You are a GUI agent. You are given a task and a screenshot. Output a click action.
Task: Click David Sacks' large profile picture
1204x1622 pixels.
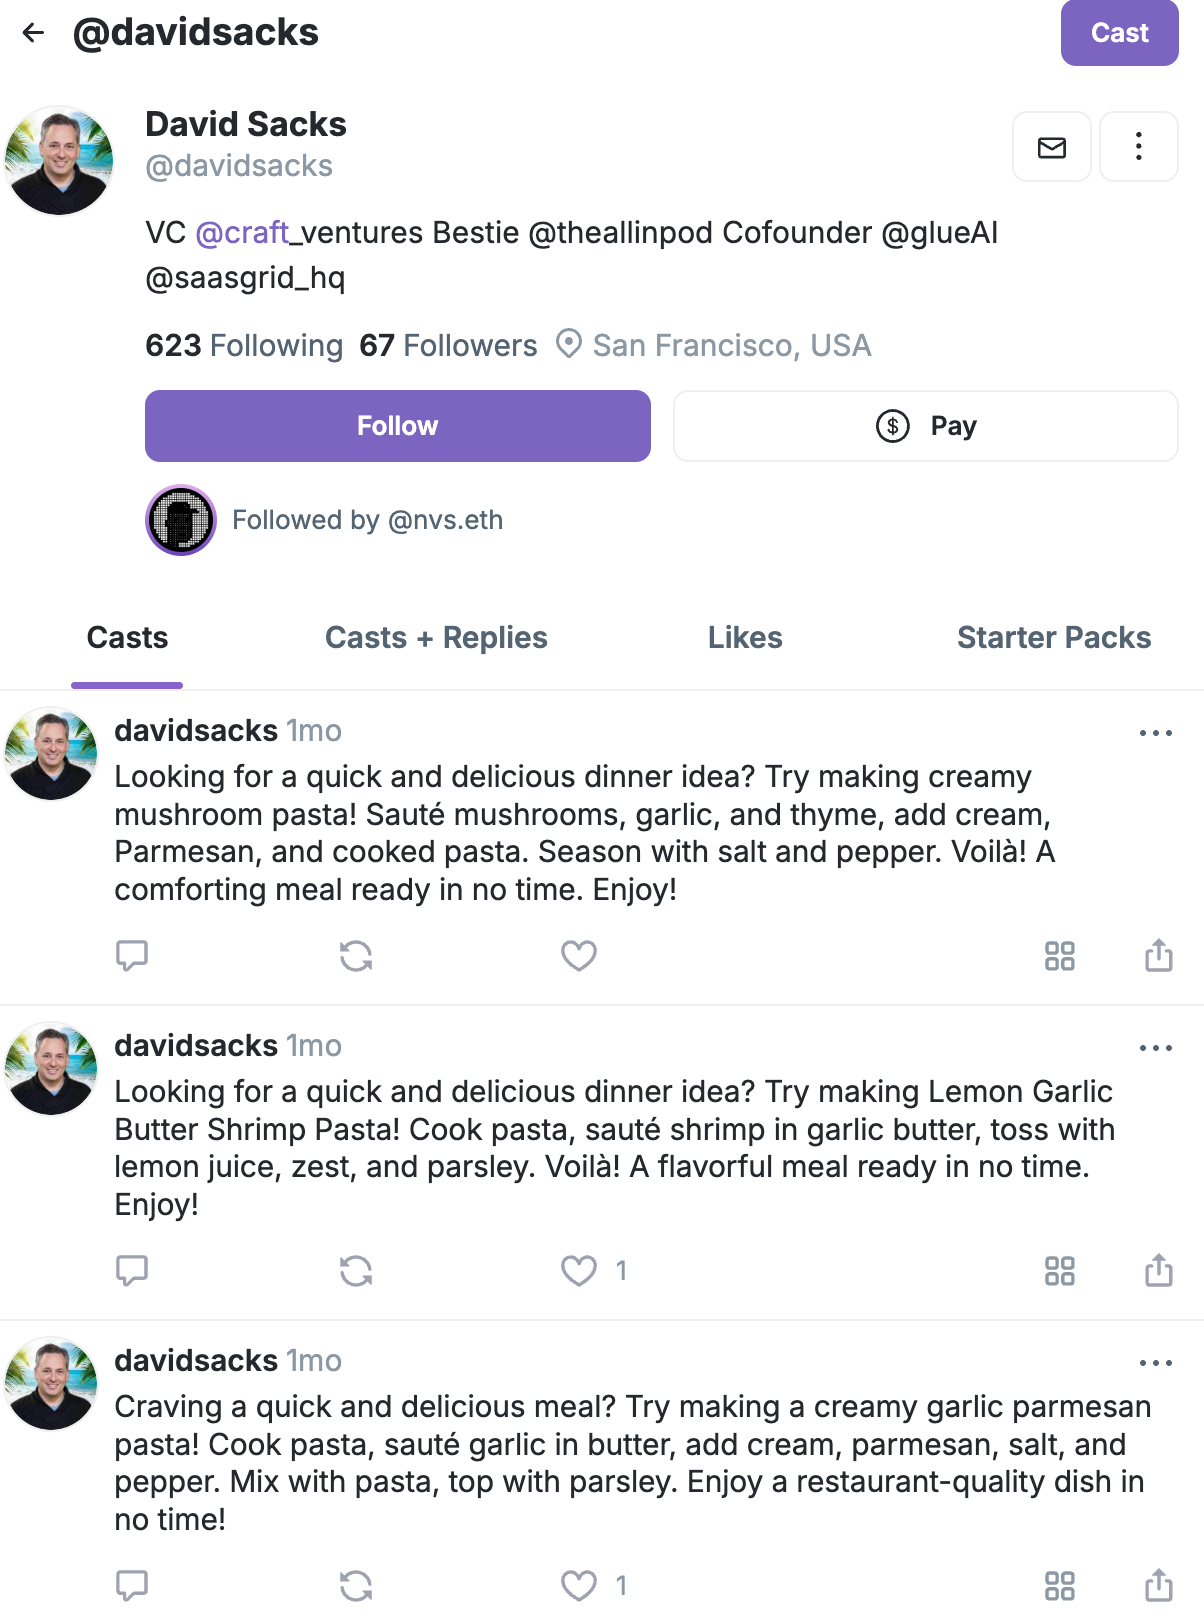tap(59, 161)
